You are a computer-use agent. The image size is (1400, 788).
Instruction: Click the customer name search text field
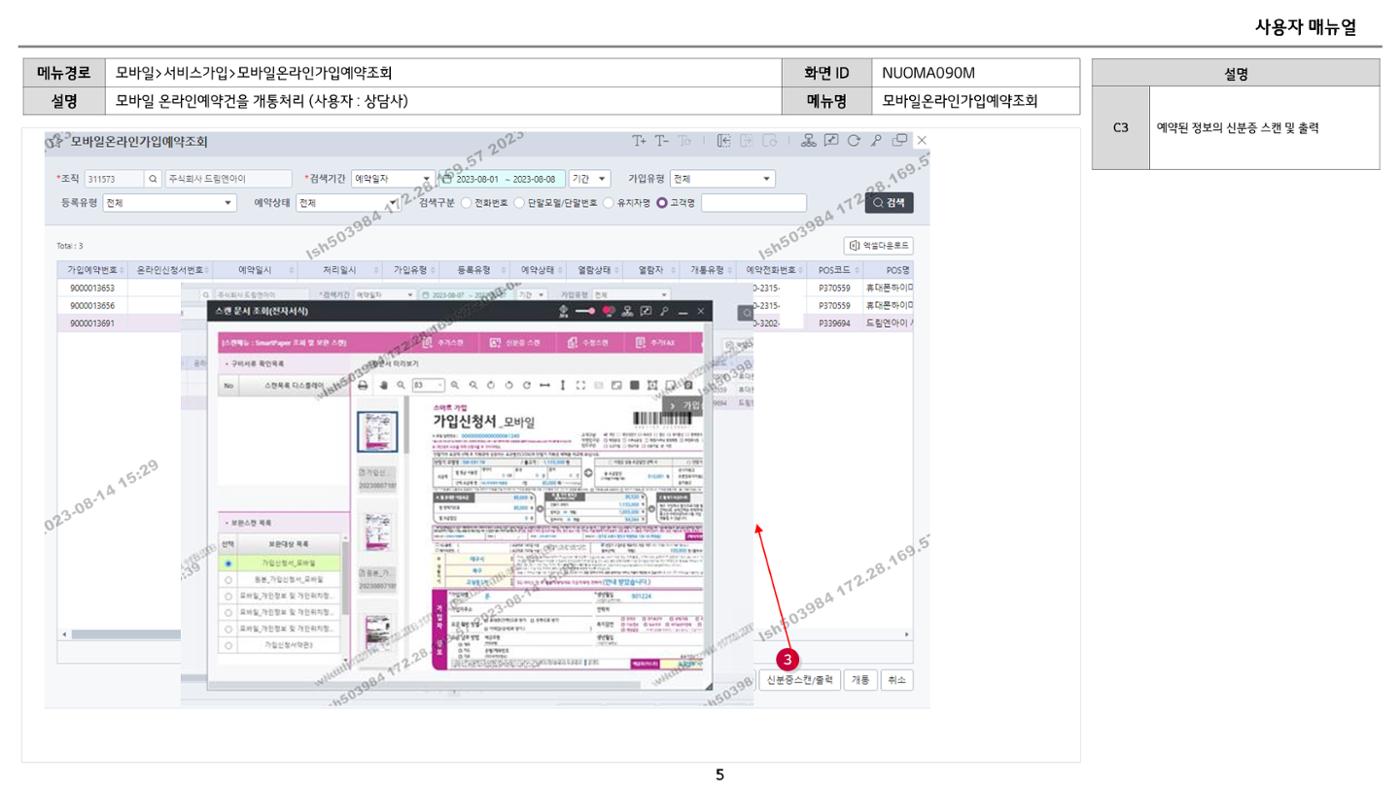(754, 203)
